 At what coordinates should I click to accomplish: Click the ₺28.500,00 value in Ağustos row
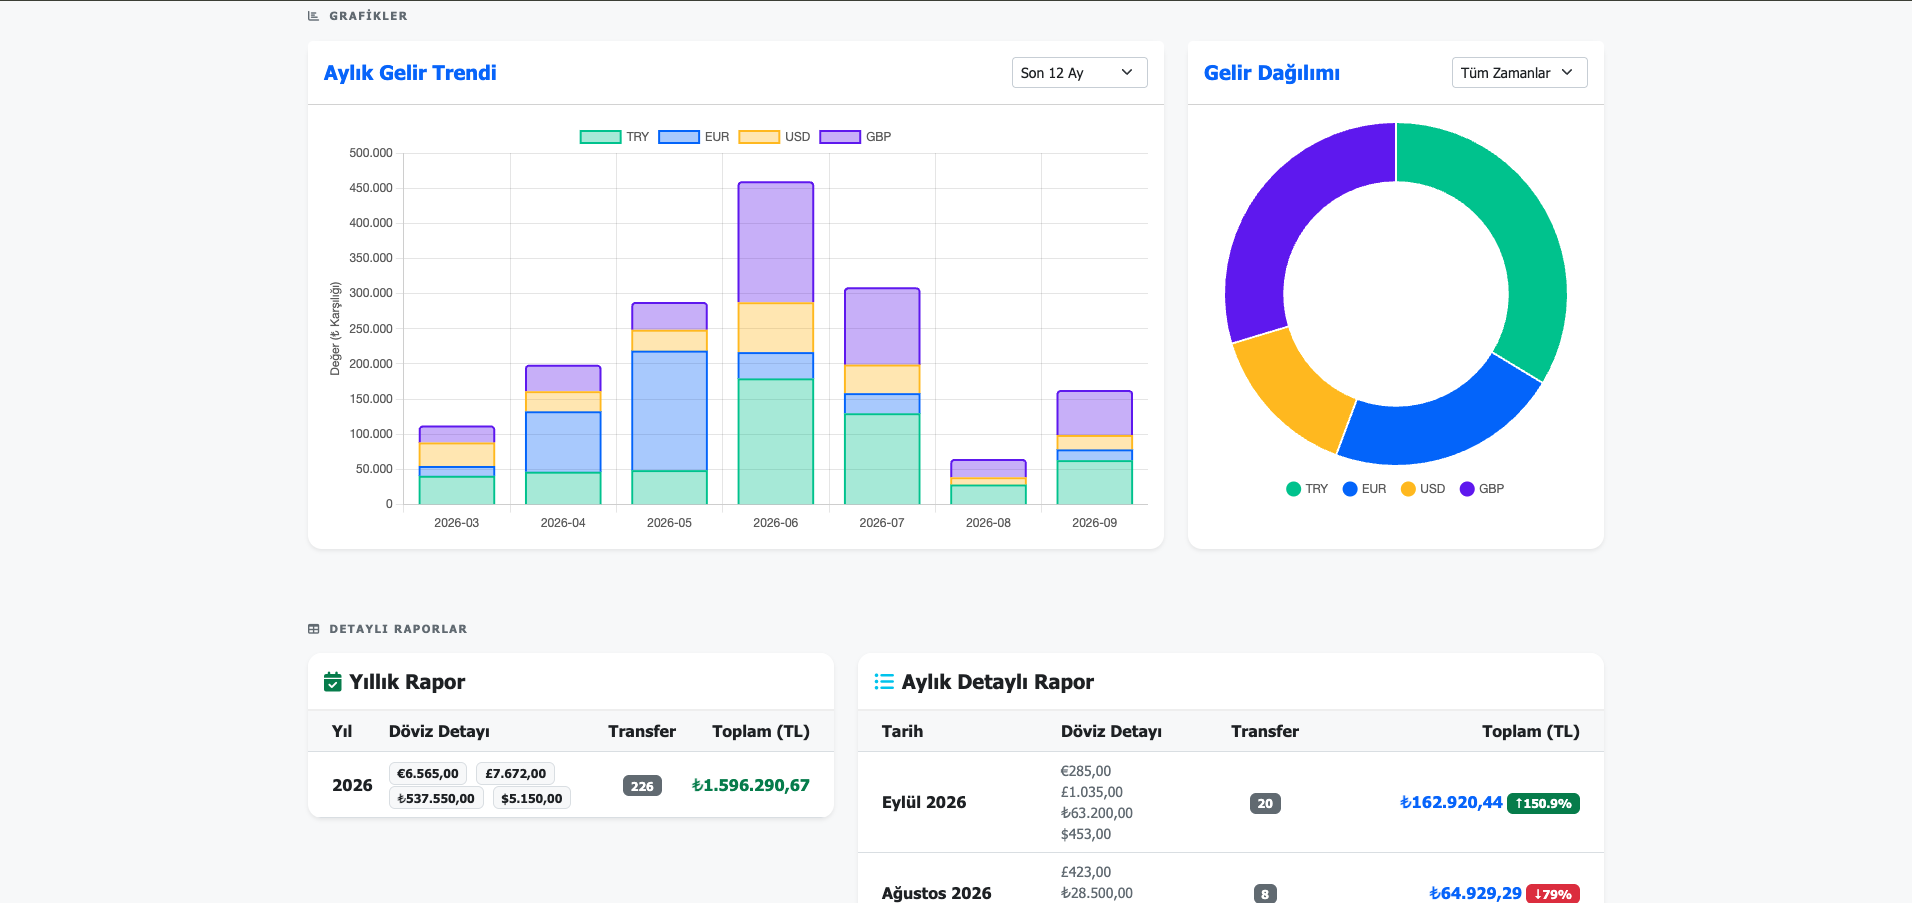click(x=1097, y=893)
